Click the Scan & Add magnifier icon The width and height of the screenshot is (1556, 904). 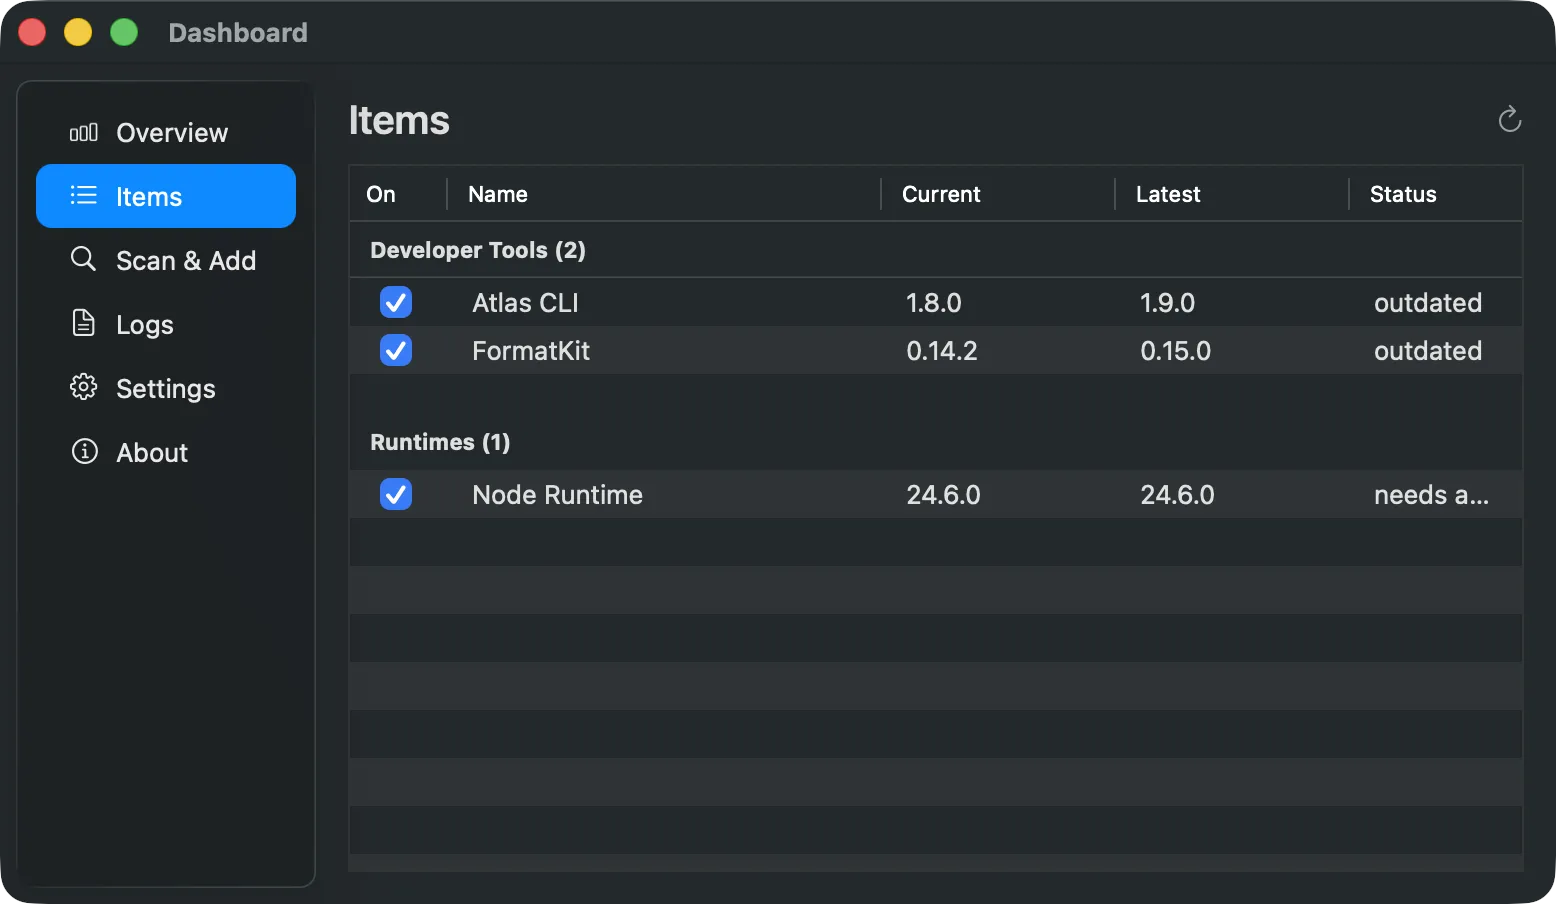84,259
